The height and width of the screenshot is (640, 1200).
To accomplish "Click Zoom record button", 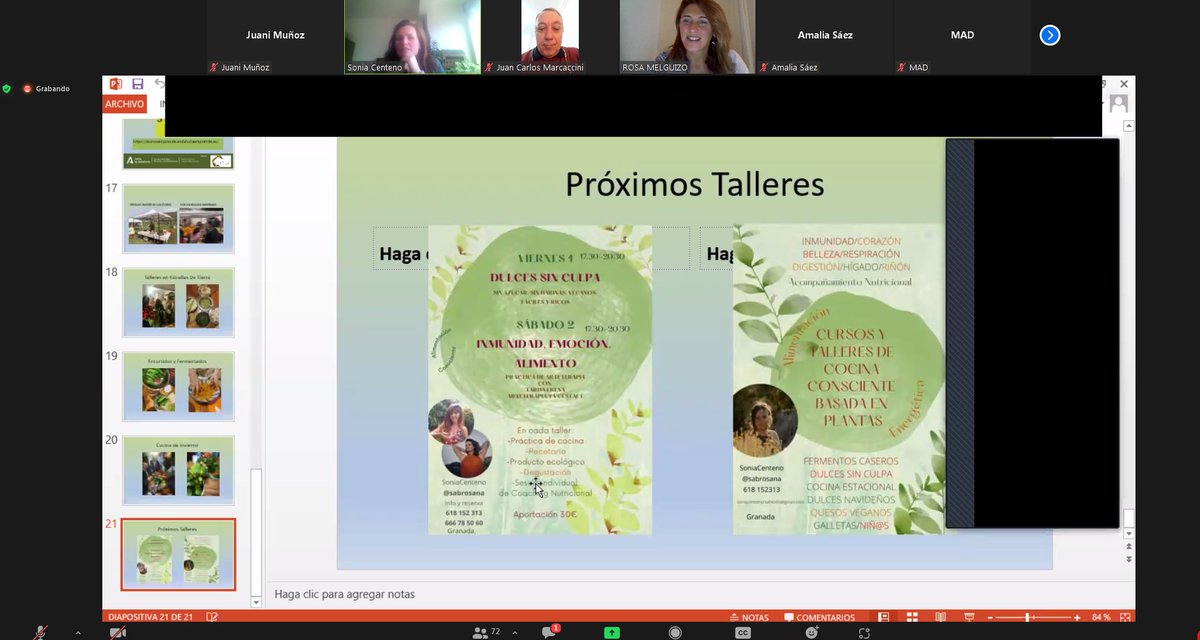I will pyautogui.click(x=675, y=632).
